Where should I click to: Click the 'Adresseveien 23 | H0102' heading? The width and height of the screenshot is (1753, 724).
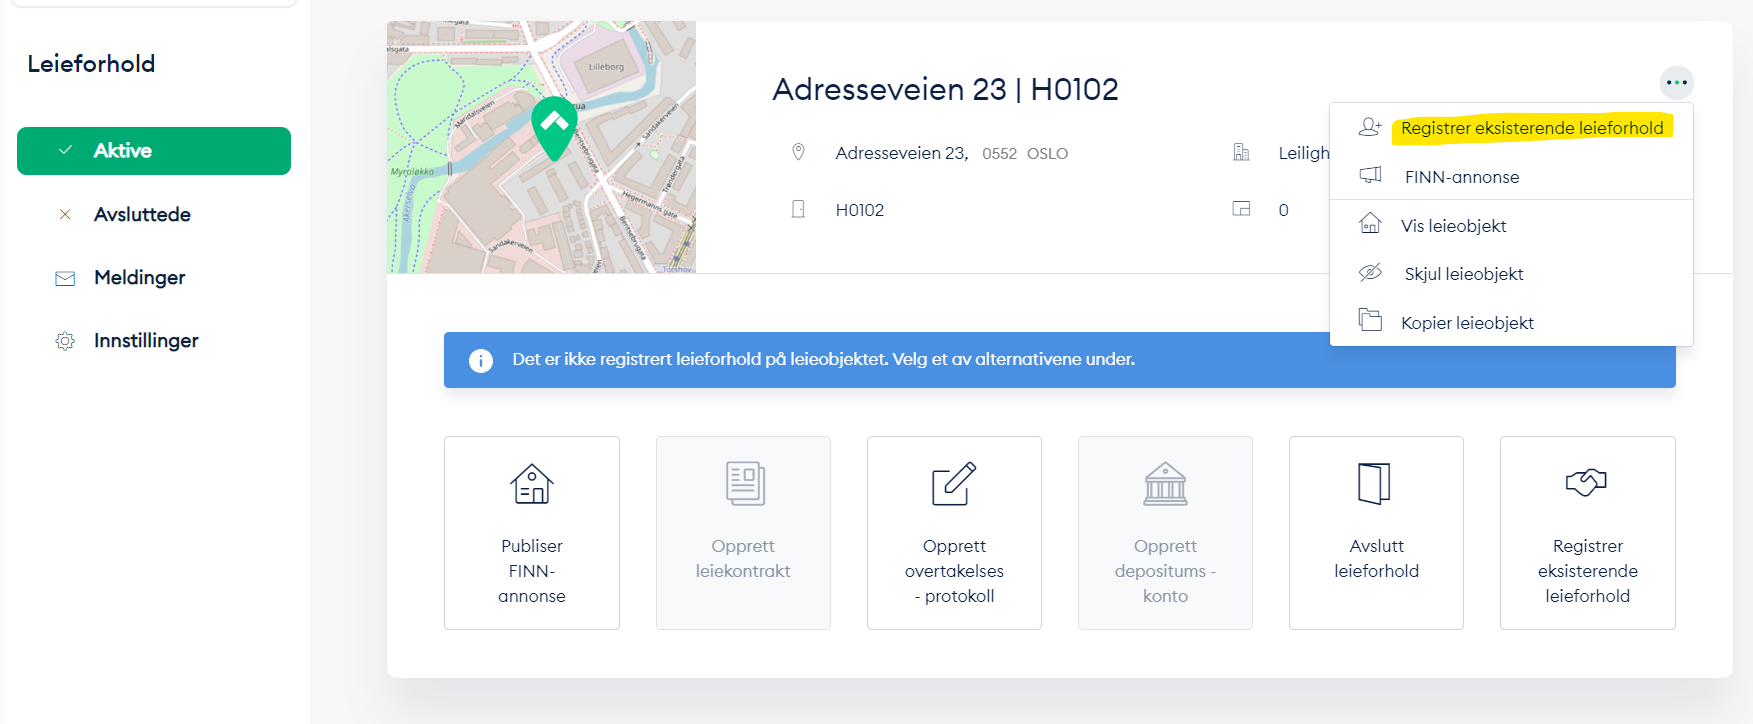(945, 89)
